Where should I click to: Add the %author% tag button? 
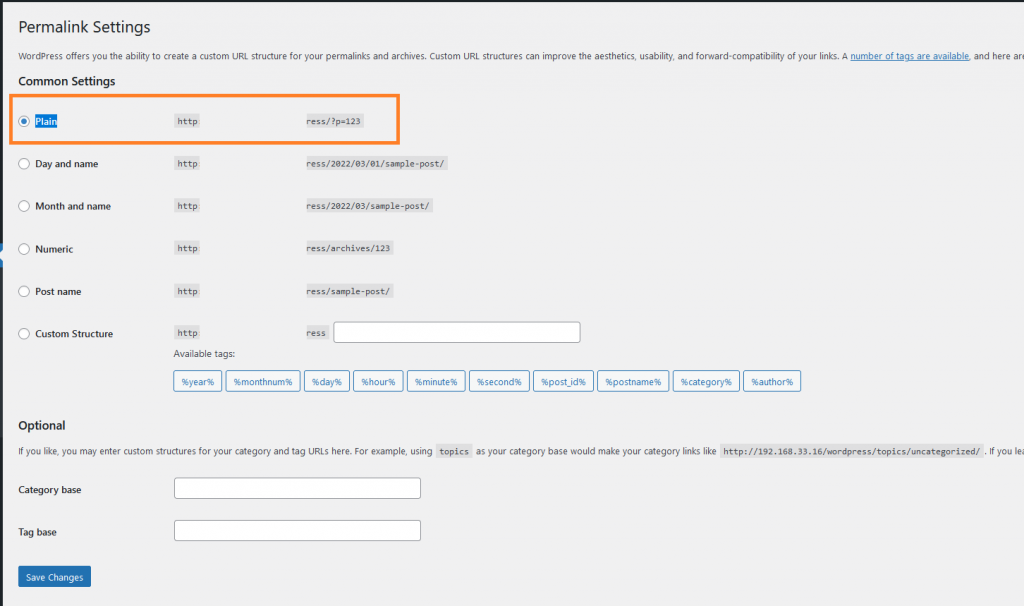(772, 381)
